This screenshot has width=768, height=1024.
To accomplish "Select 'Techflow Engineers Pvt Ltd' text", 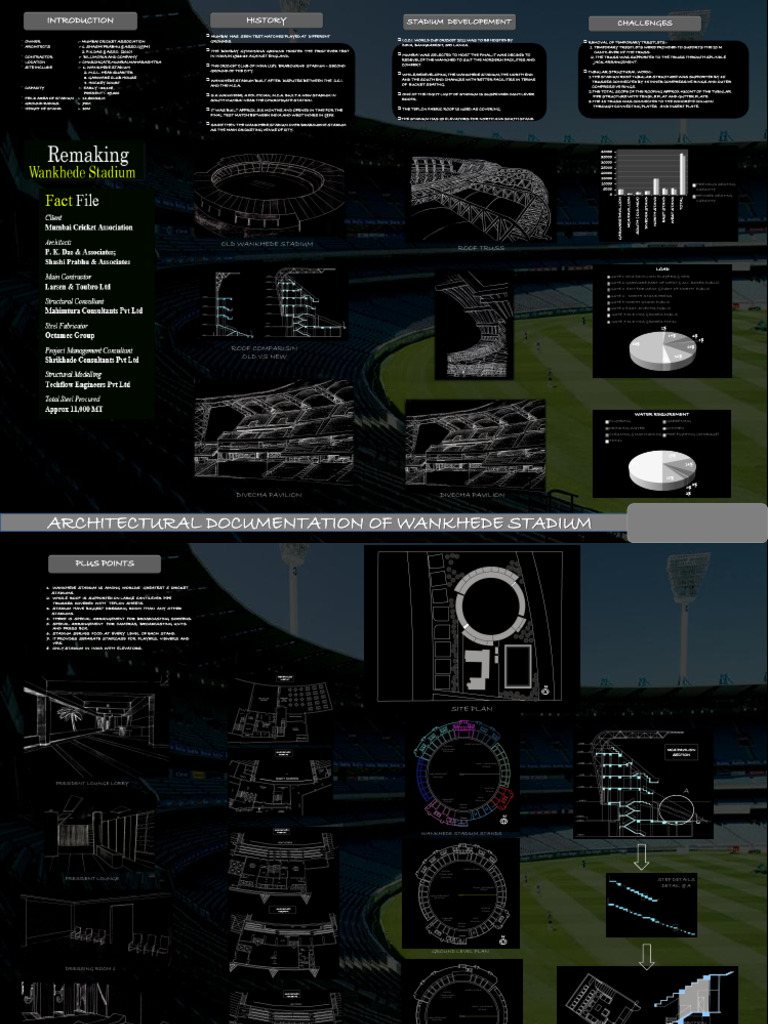I will [88, 385].
